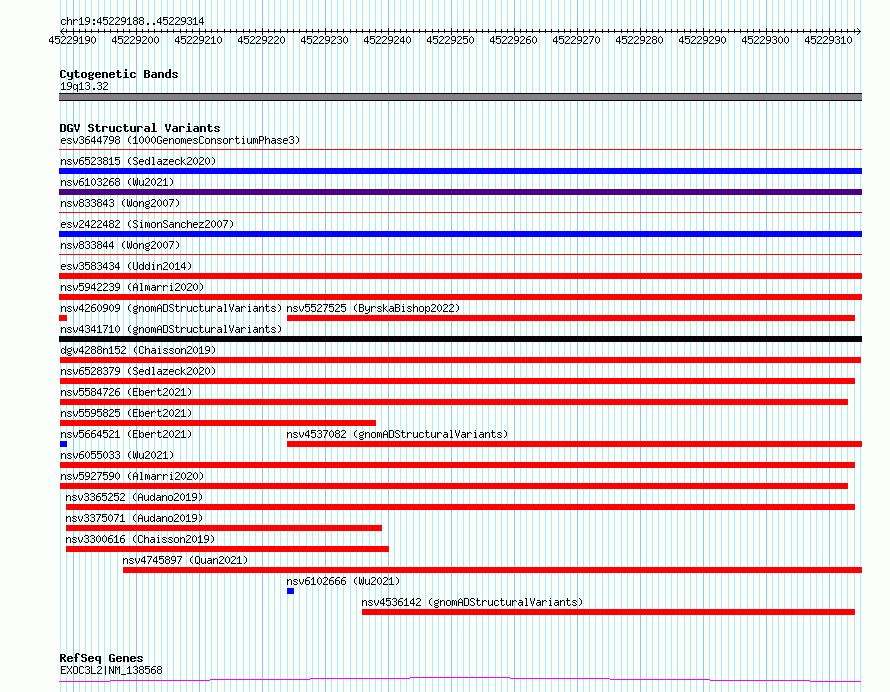Open nsv4260909 (gnomADStructuralVariants) label
The width and height of the screenshot is (890, 692).
171,308
